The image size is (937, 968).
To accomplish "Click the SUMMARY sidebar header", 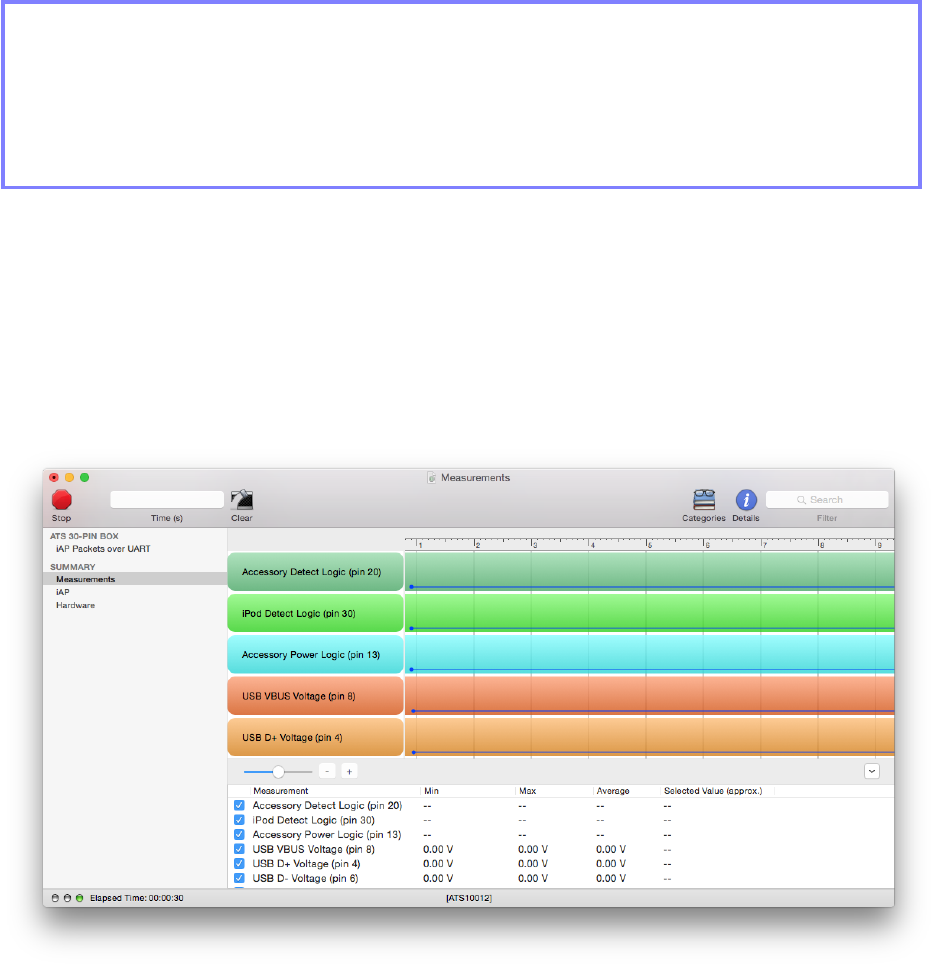I will [x=72, y=567].
